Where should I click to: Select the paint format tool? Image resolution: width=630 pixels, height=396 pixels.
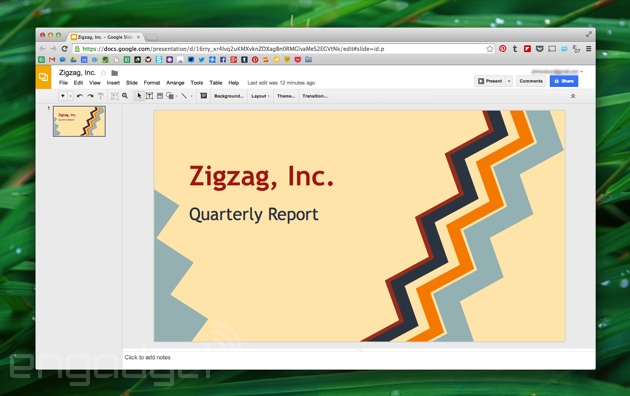[x=101, y=96]
